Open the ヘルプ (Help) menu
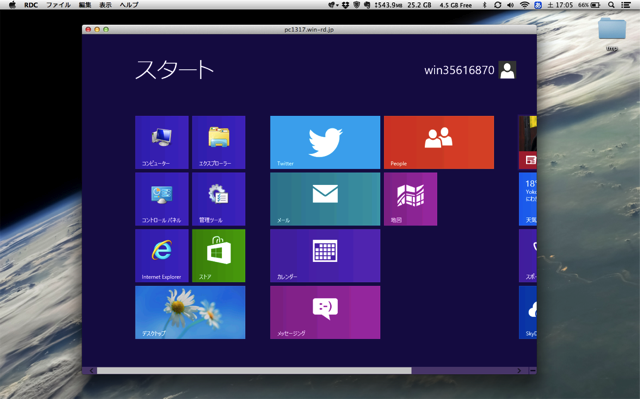 point(129,5)
